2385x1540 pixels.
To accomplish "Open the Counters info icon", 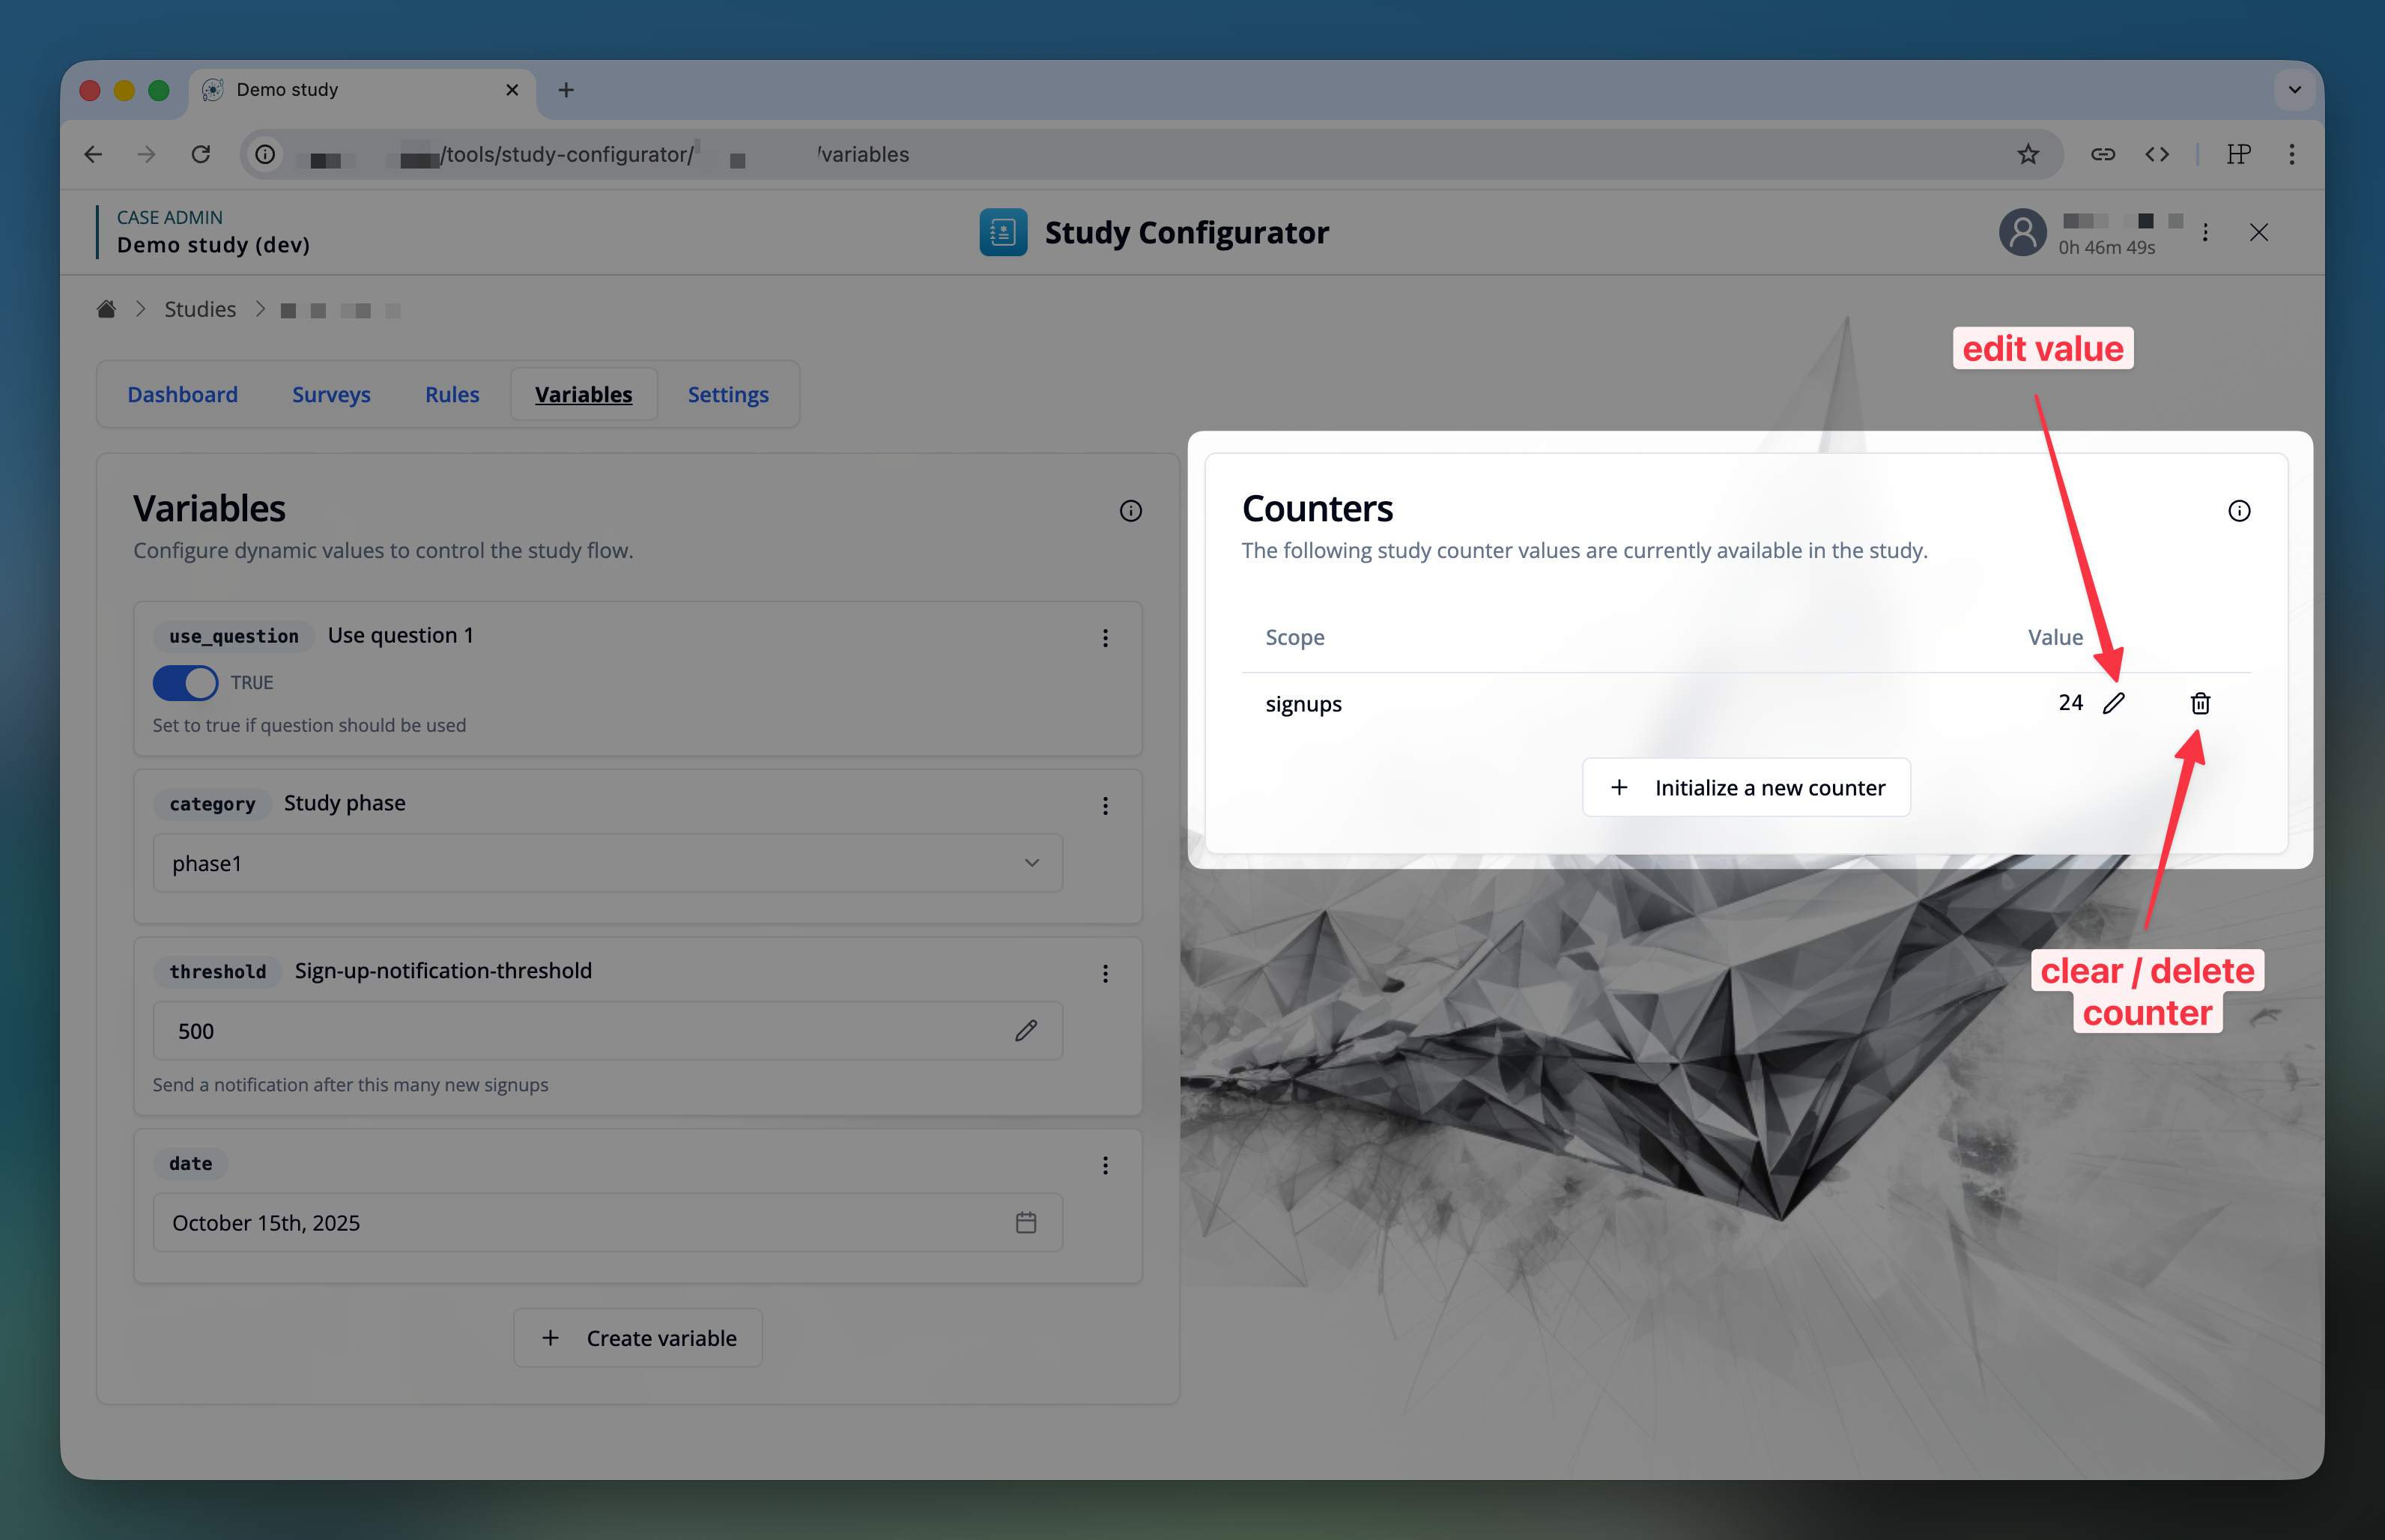I will [x=2239, y=511].
